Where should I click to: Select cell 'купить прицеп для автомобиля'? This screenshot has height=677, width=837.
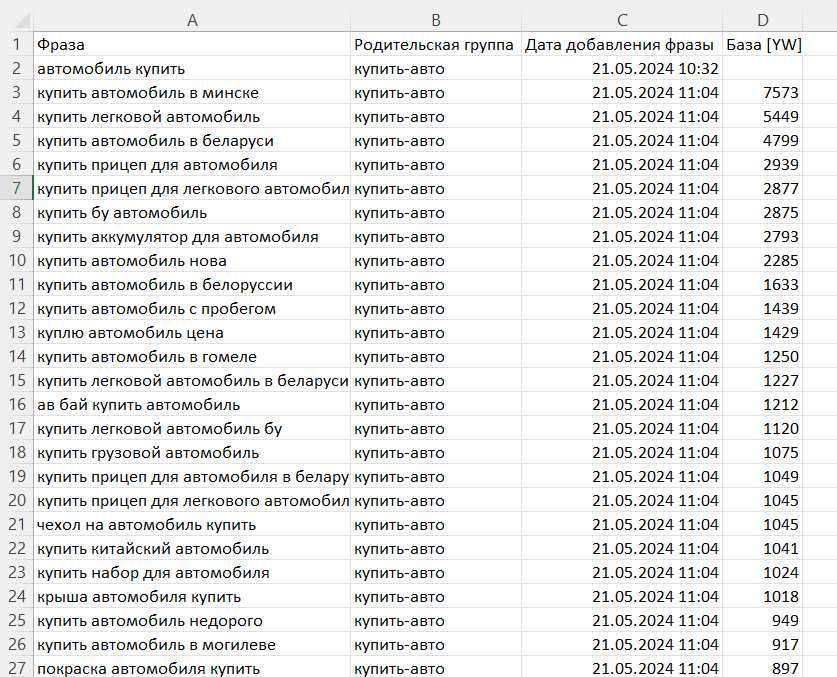click(192, 164)
